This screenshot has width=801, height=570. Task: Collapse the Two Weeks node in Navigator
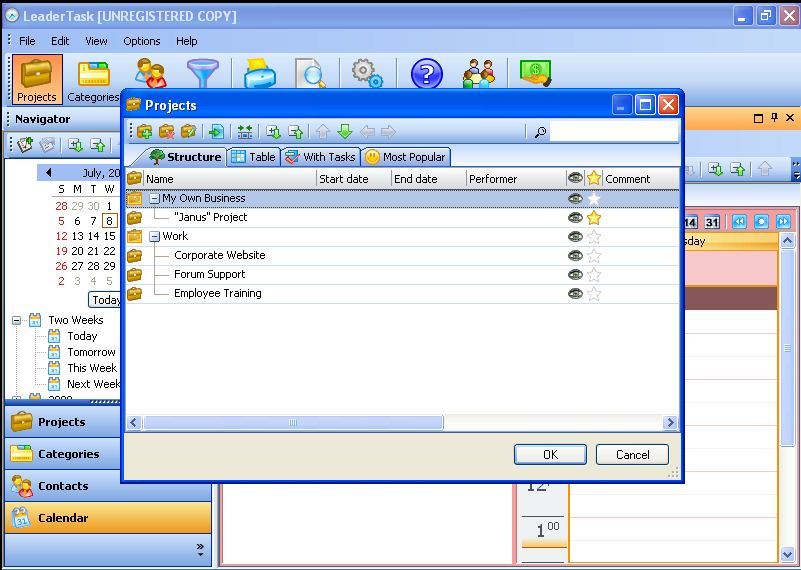coord(16,321)
